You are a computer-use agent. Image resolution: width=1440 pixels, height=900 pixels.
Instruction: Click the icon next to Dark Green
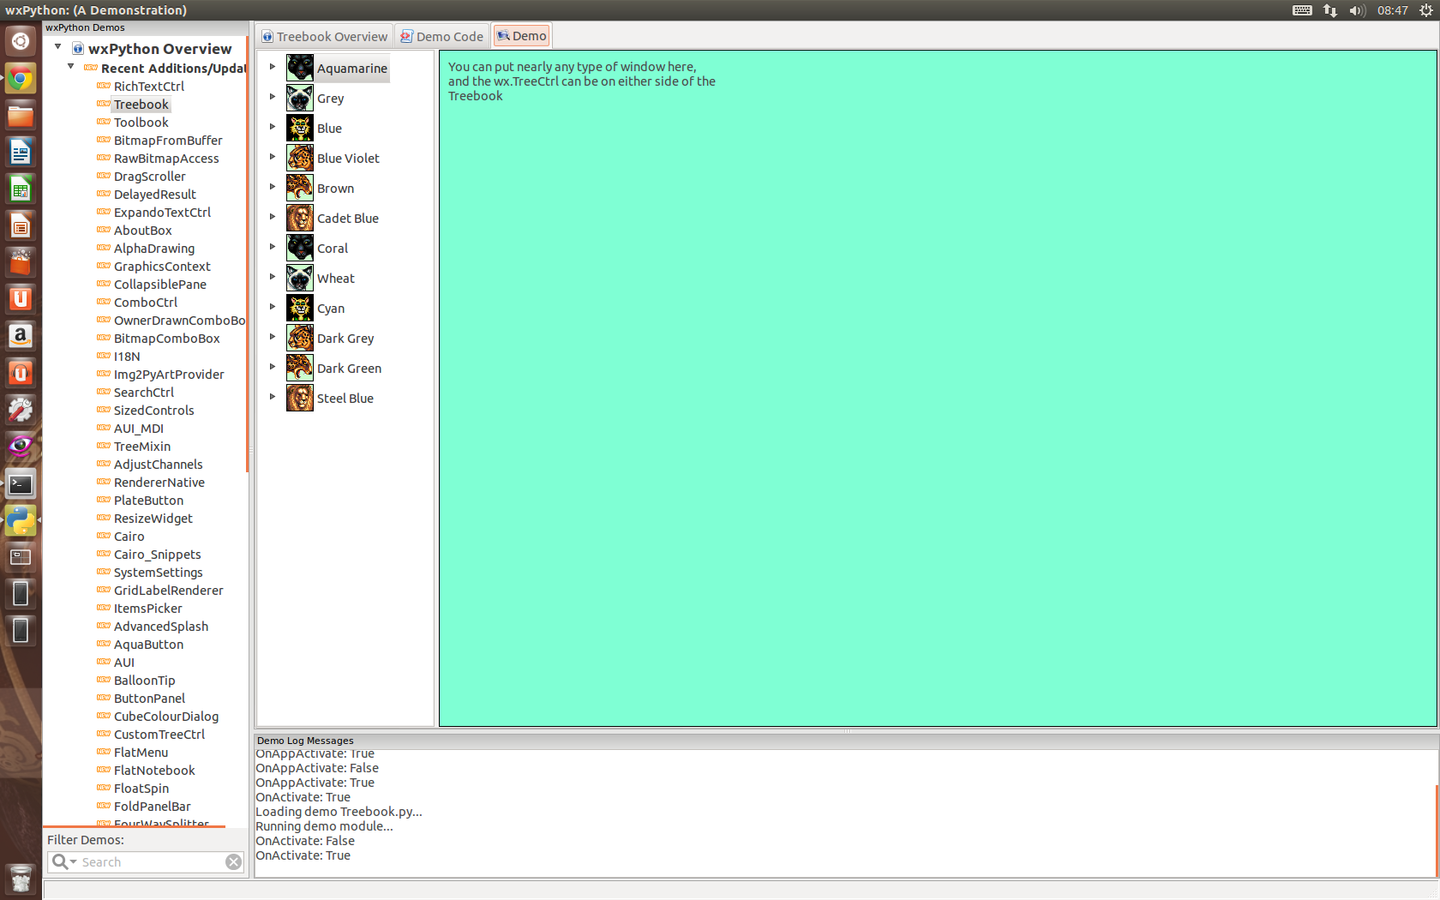300,368
